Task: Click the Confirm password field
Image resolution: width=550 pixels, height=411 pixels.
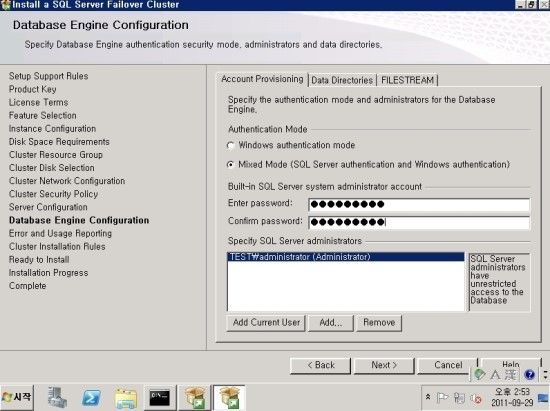Action: click(419, 222)
